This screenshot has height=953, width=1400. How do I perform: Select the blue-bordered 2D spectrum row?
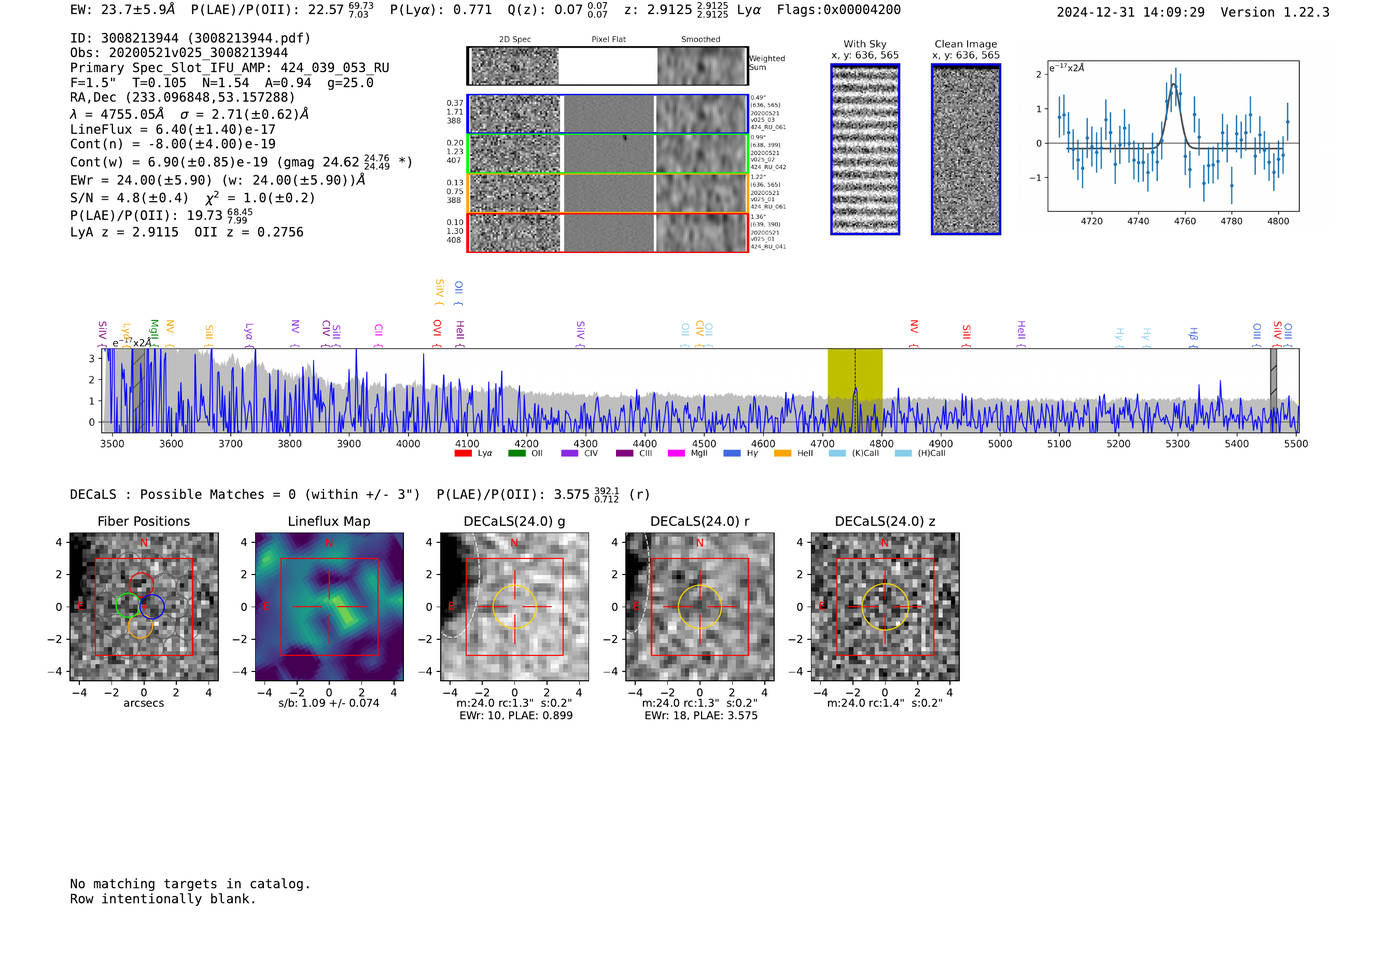click(x=608, y=114)
